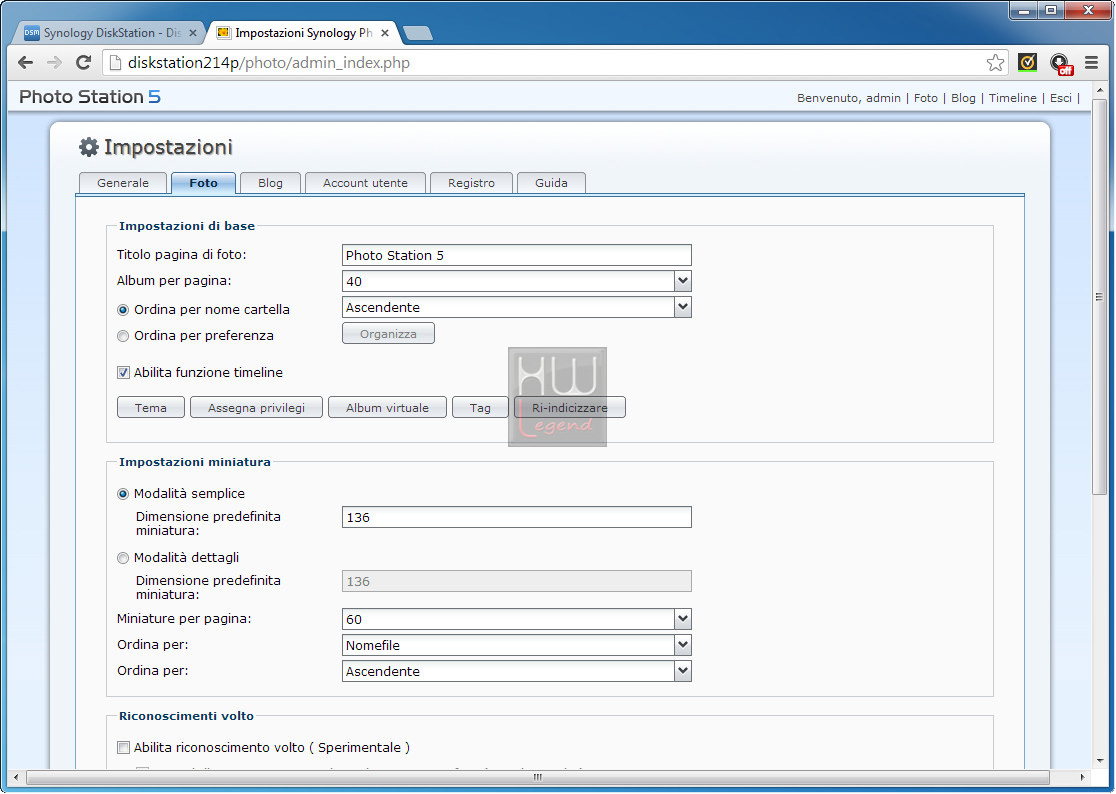The height and width of the screenshot is (794, 1116).
Task: Click the Impostazioni miniatura heading
Action: click(x=195, y=462)
